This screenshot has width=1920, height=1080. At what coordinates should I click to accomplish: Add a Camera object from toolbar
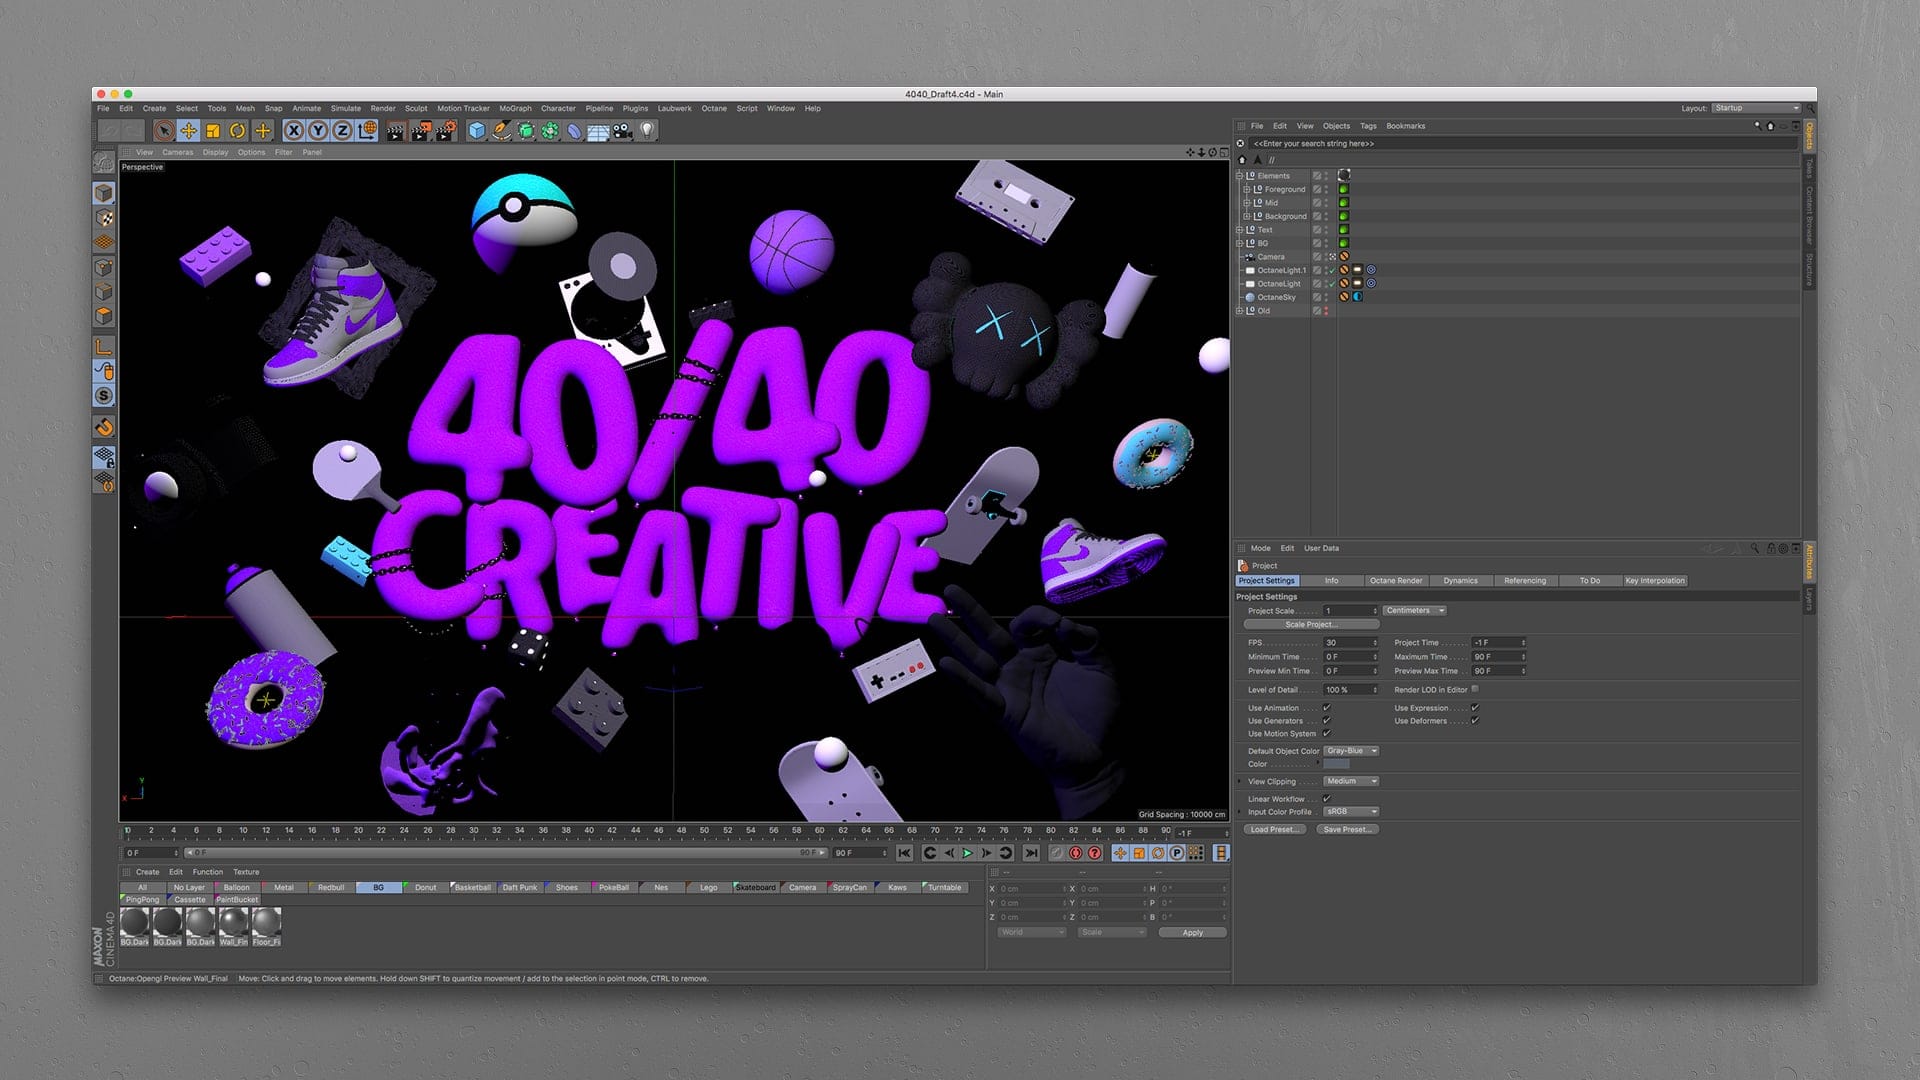click(623, 130)
